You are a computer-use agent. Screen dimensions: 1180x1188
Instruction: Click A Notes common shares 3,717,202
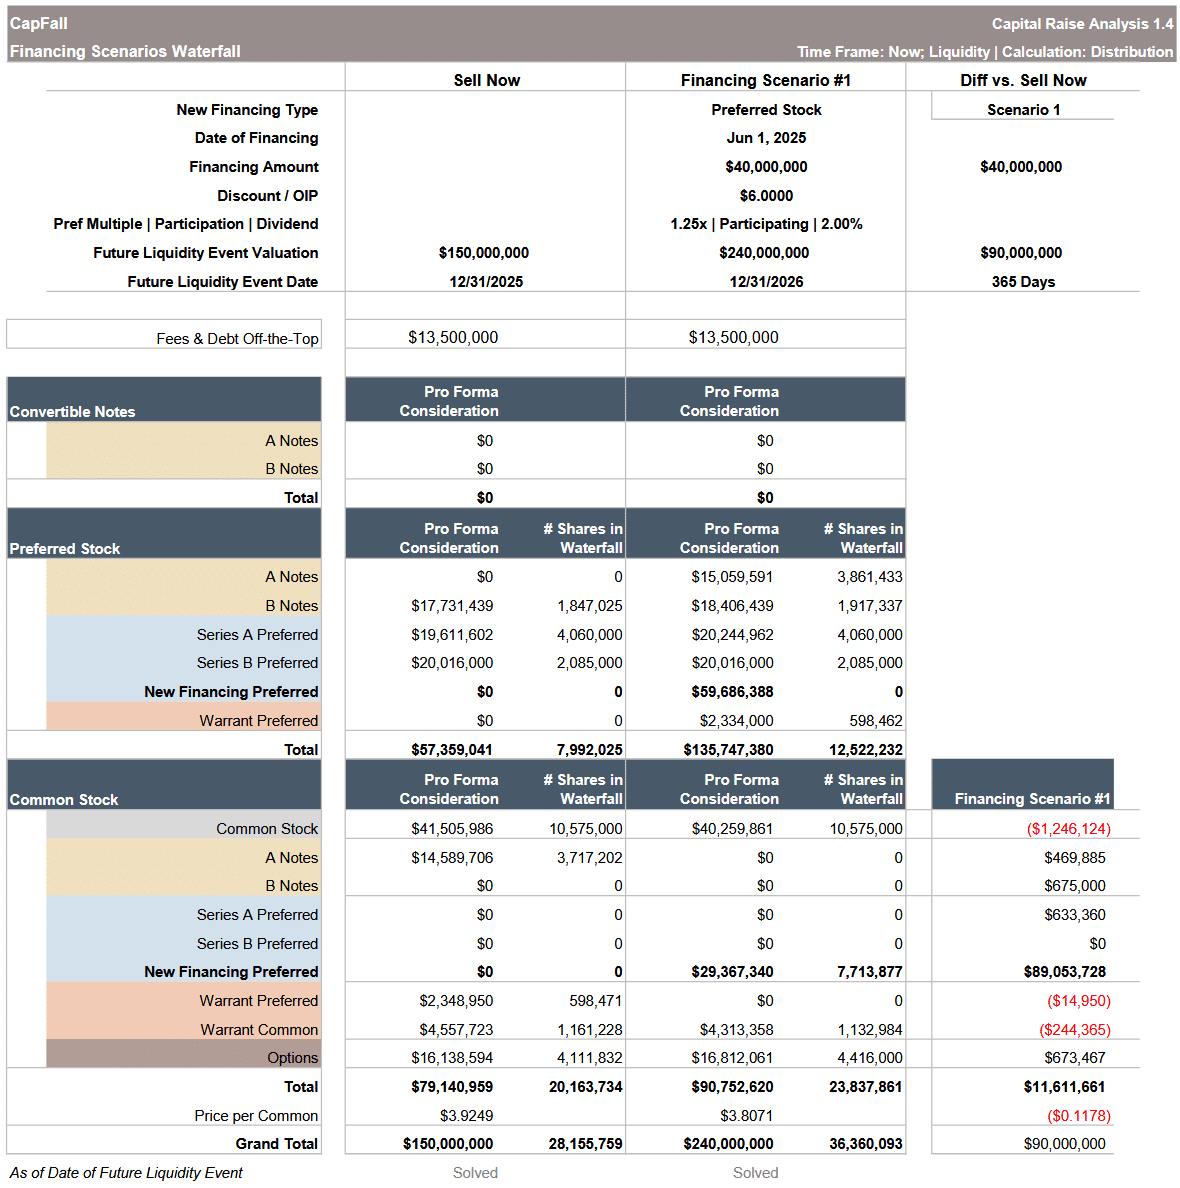tap(590, 858)
